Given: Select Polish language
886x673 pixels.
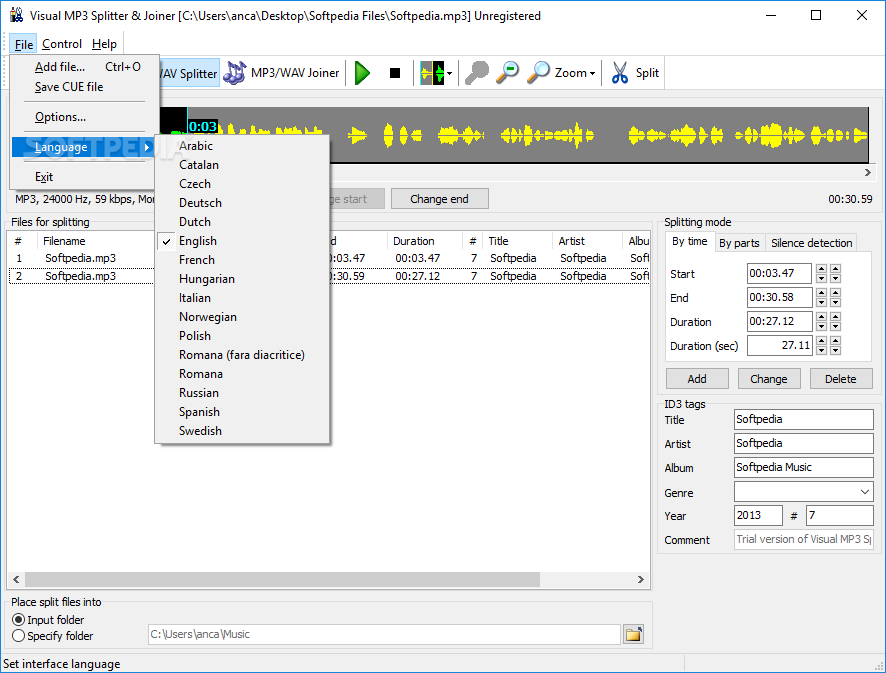Looking at the screenshot, I should (242, 336).
